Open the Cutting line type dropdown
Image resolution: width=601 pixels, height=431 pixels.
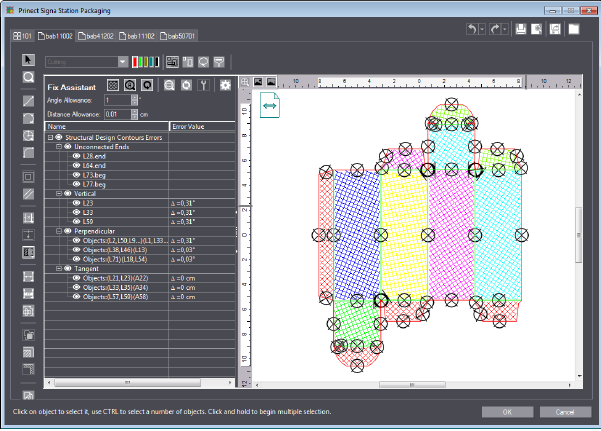tap(122, 62)
